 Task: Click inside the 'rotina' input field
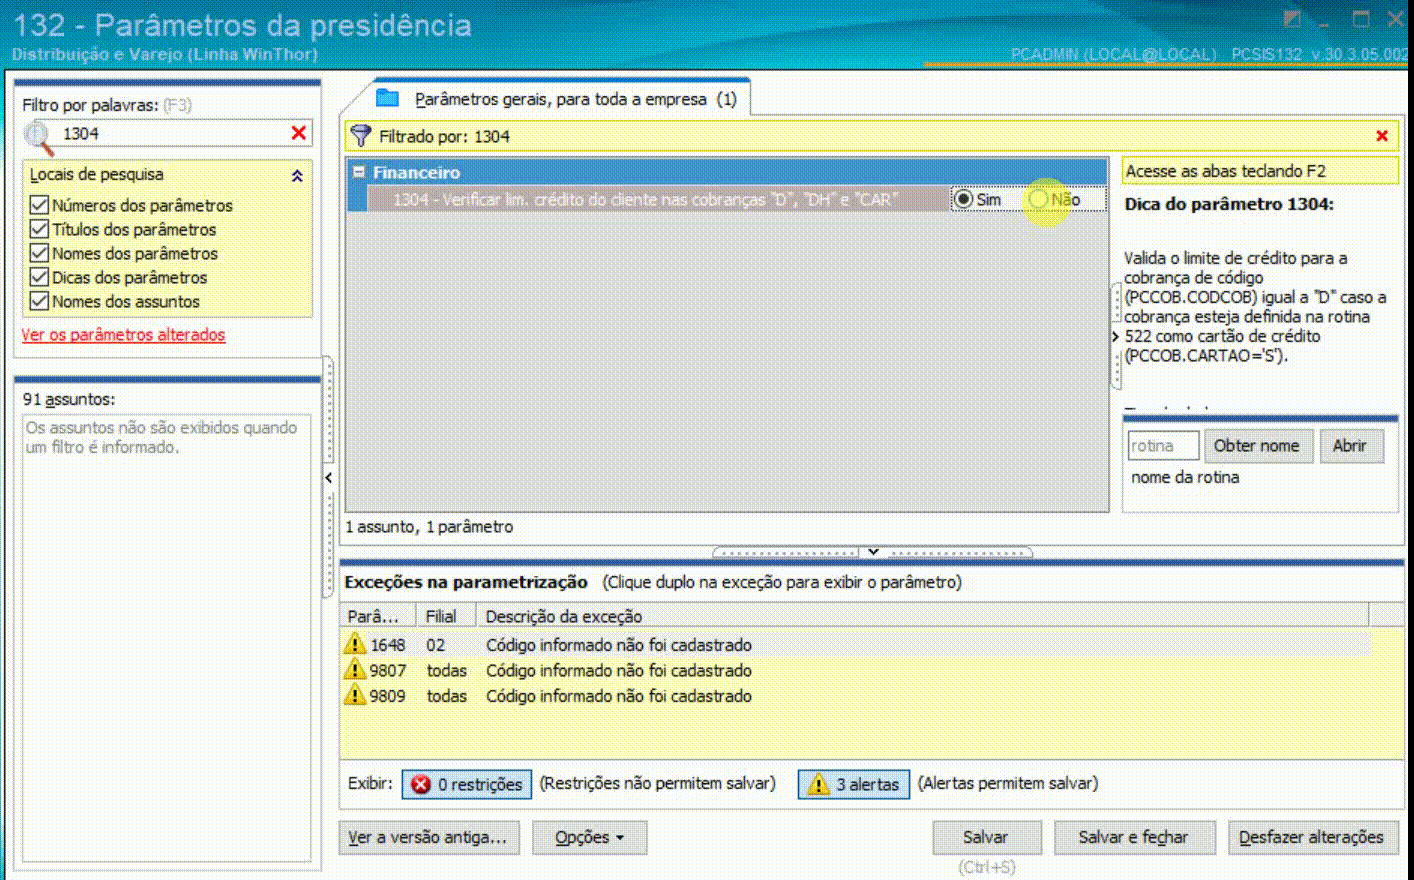1163,445
